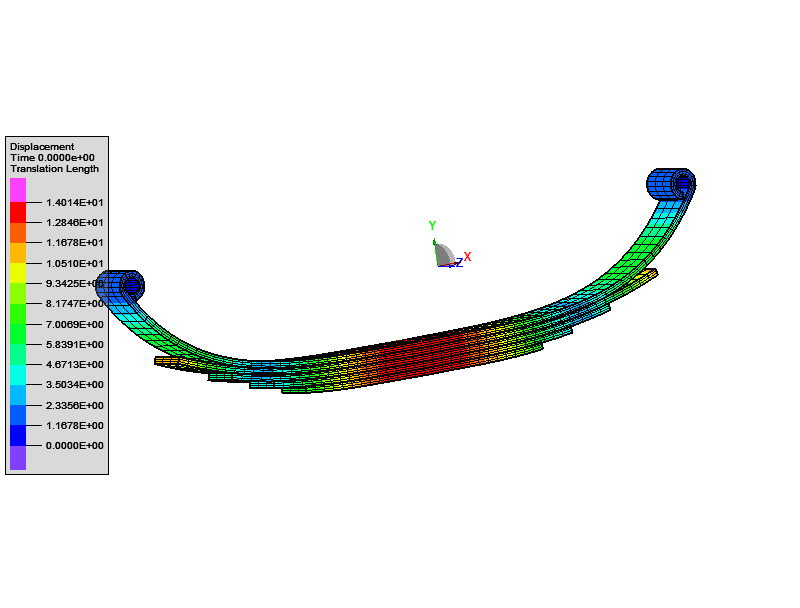This screenshot has height=608, width=800.
Task: Click the Translation Length label
Action: (x=55, y=169)
